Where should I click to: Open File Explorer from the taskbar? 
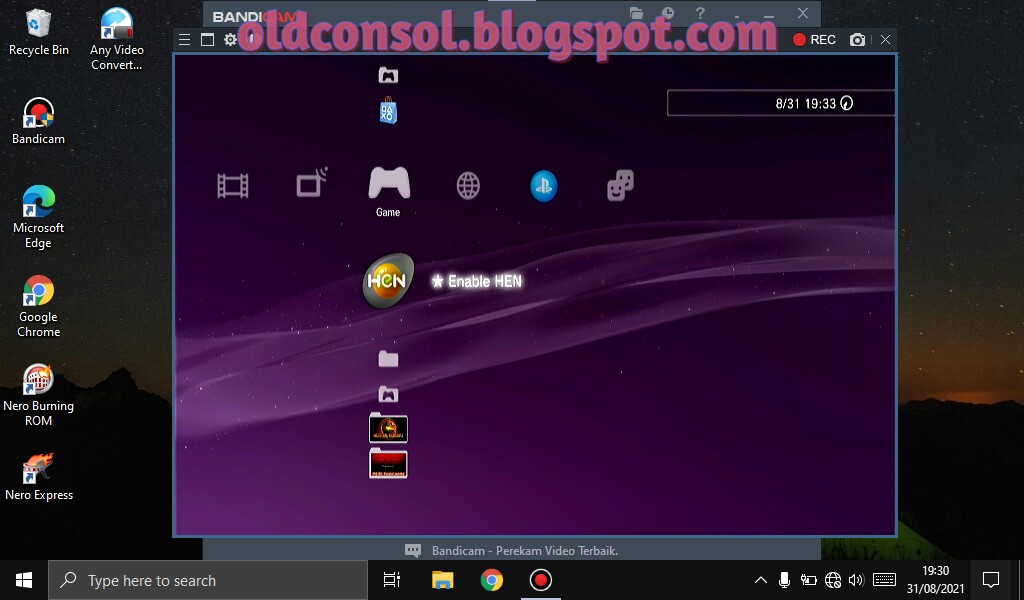[x=442, y=580]
